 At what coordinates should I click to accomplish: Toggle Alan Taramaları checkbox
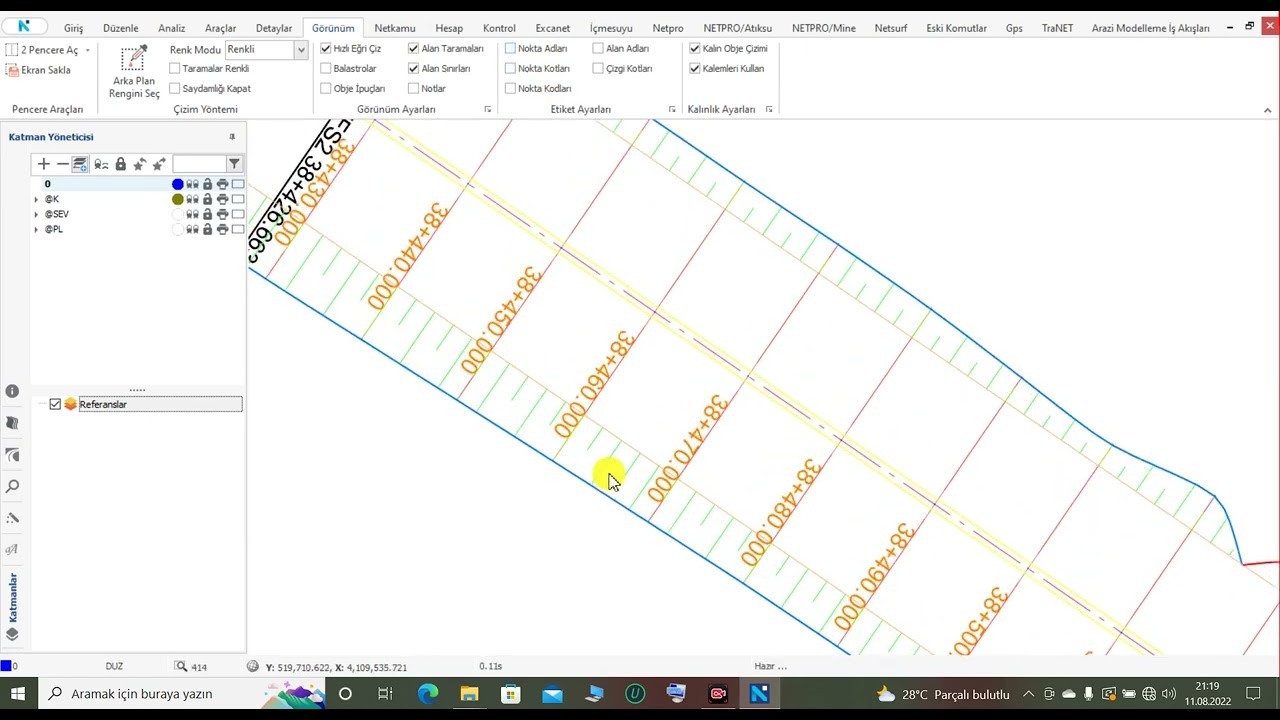[413, 48]
